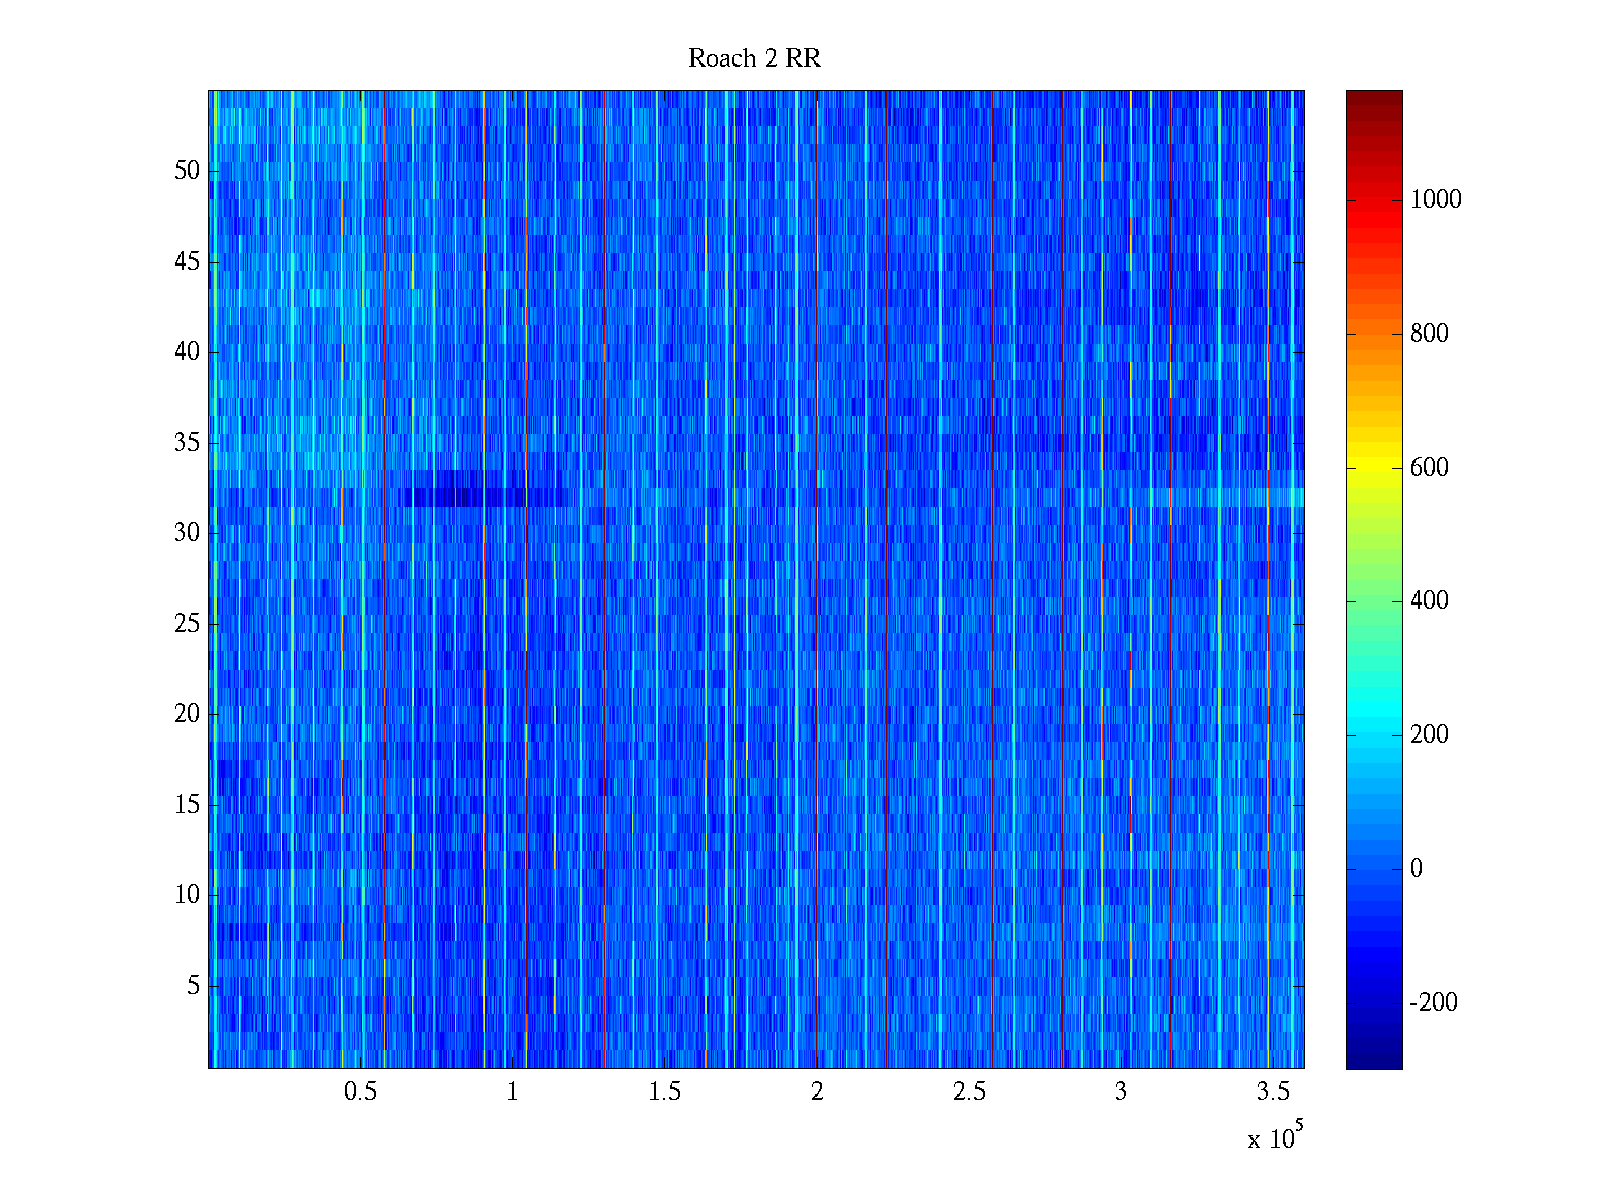Click the dark blue -200 level on colorbar
Image resolution: width=1600 pixels, height=1200 pixels.
click(1373, 1002)
